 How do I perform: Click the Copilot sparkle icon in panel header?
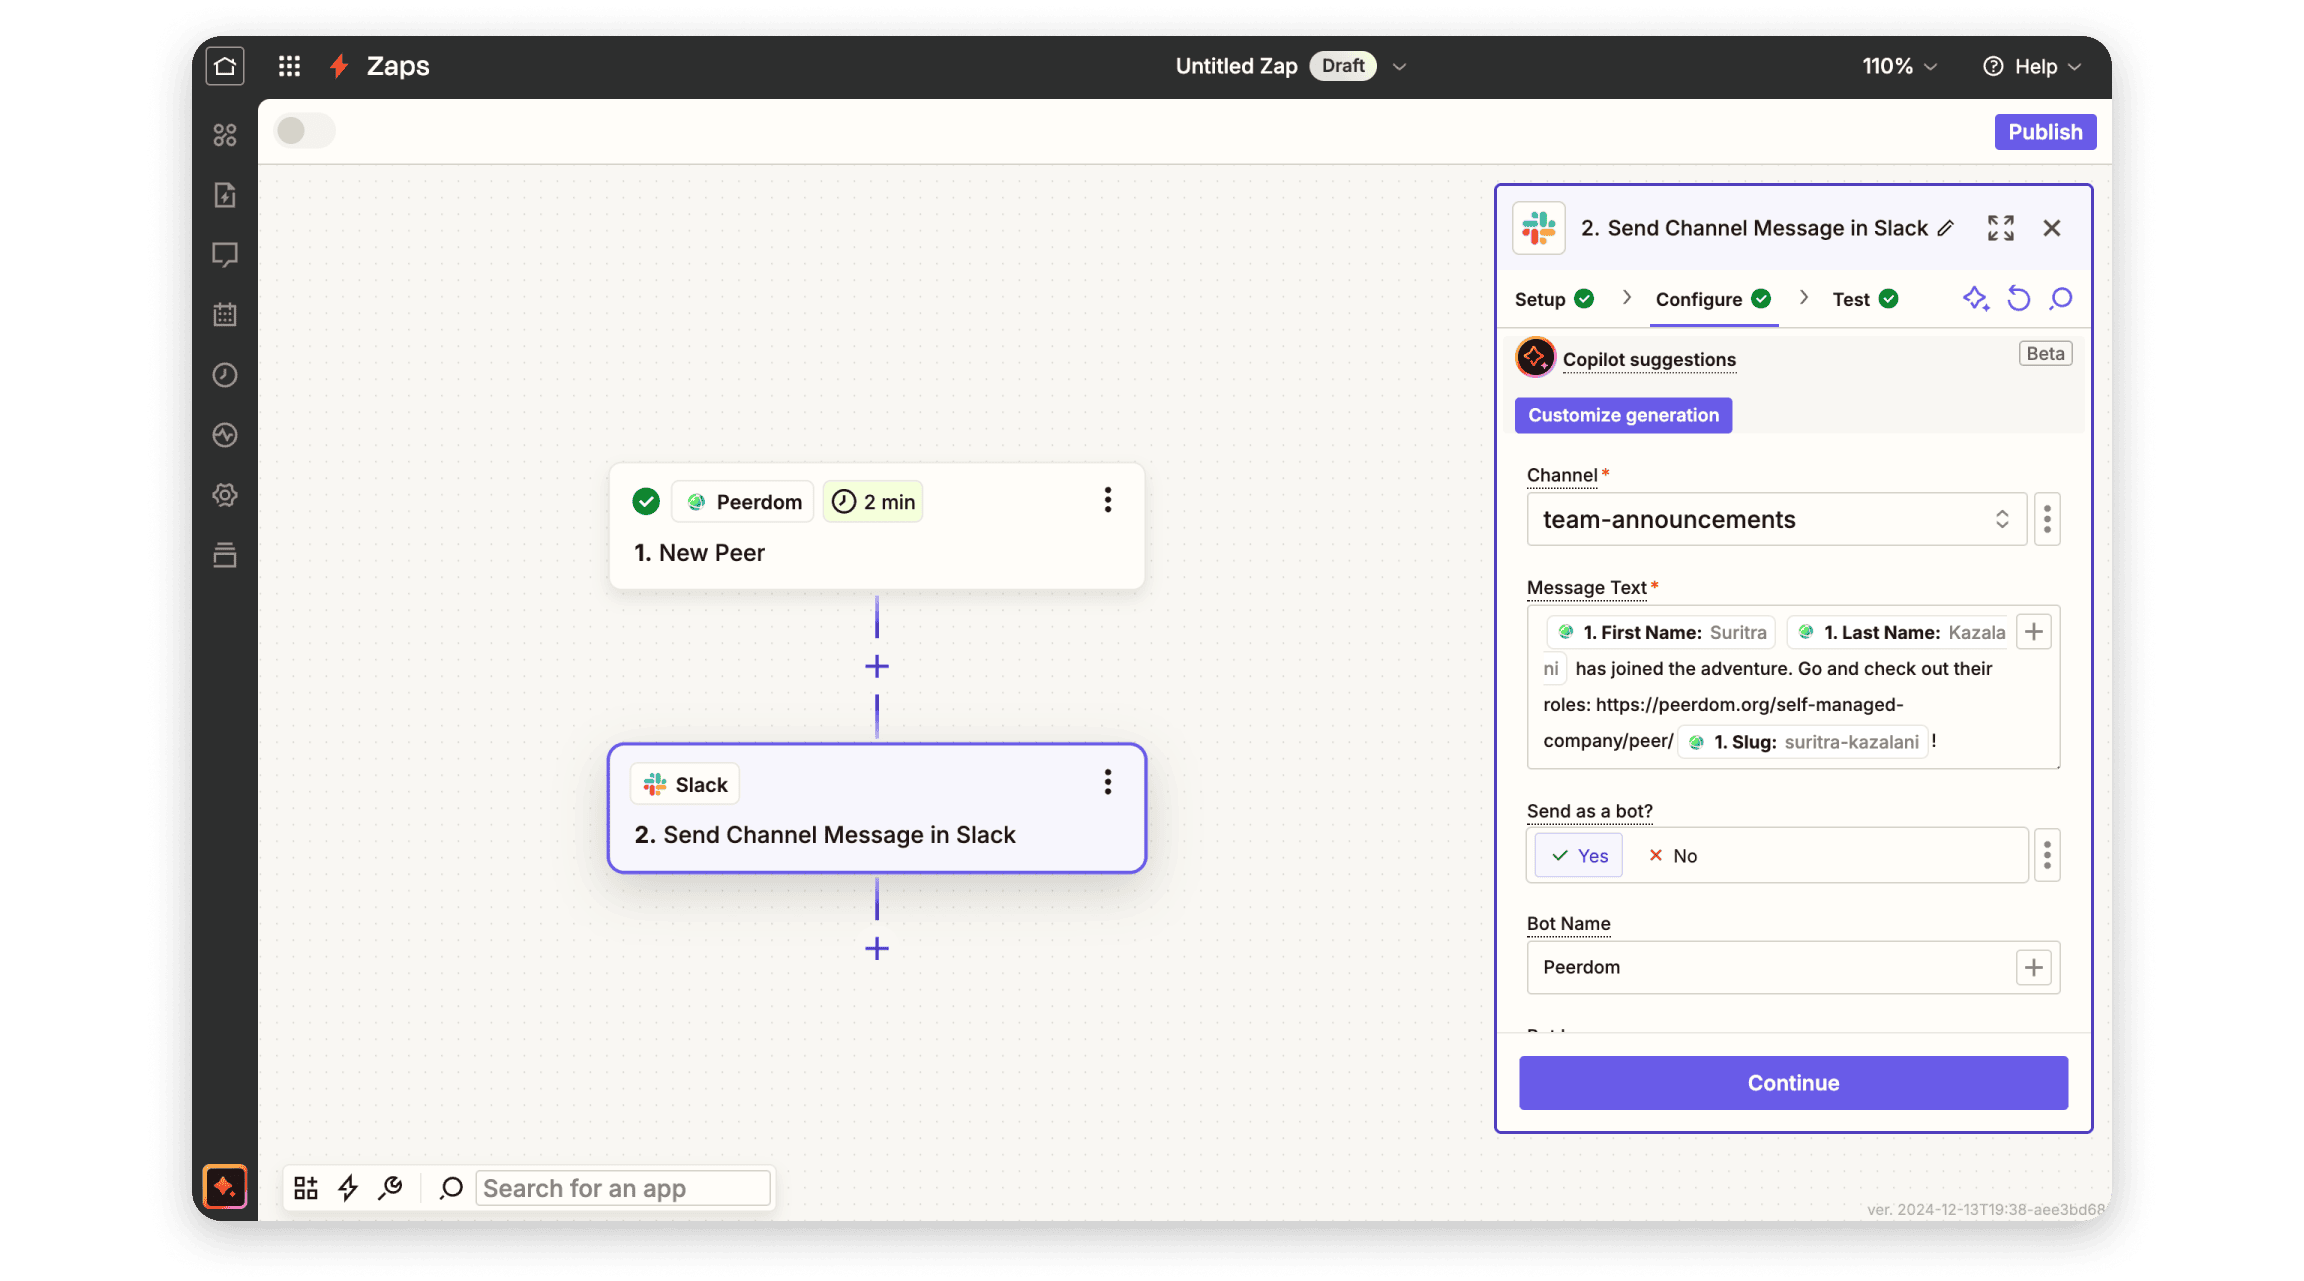[x=1975, y=299]
